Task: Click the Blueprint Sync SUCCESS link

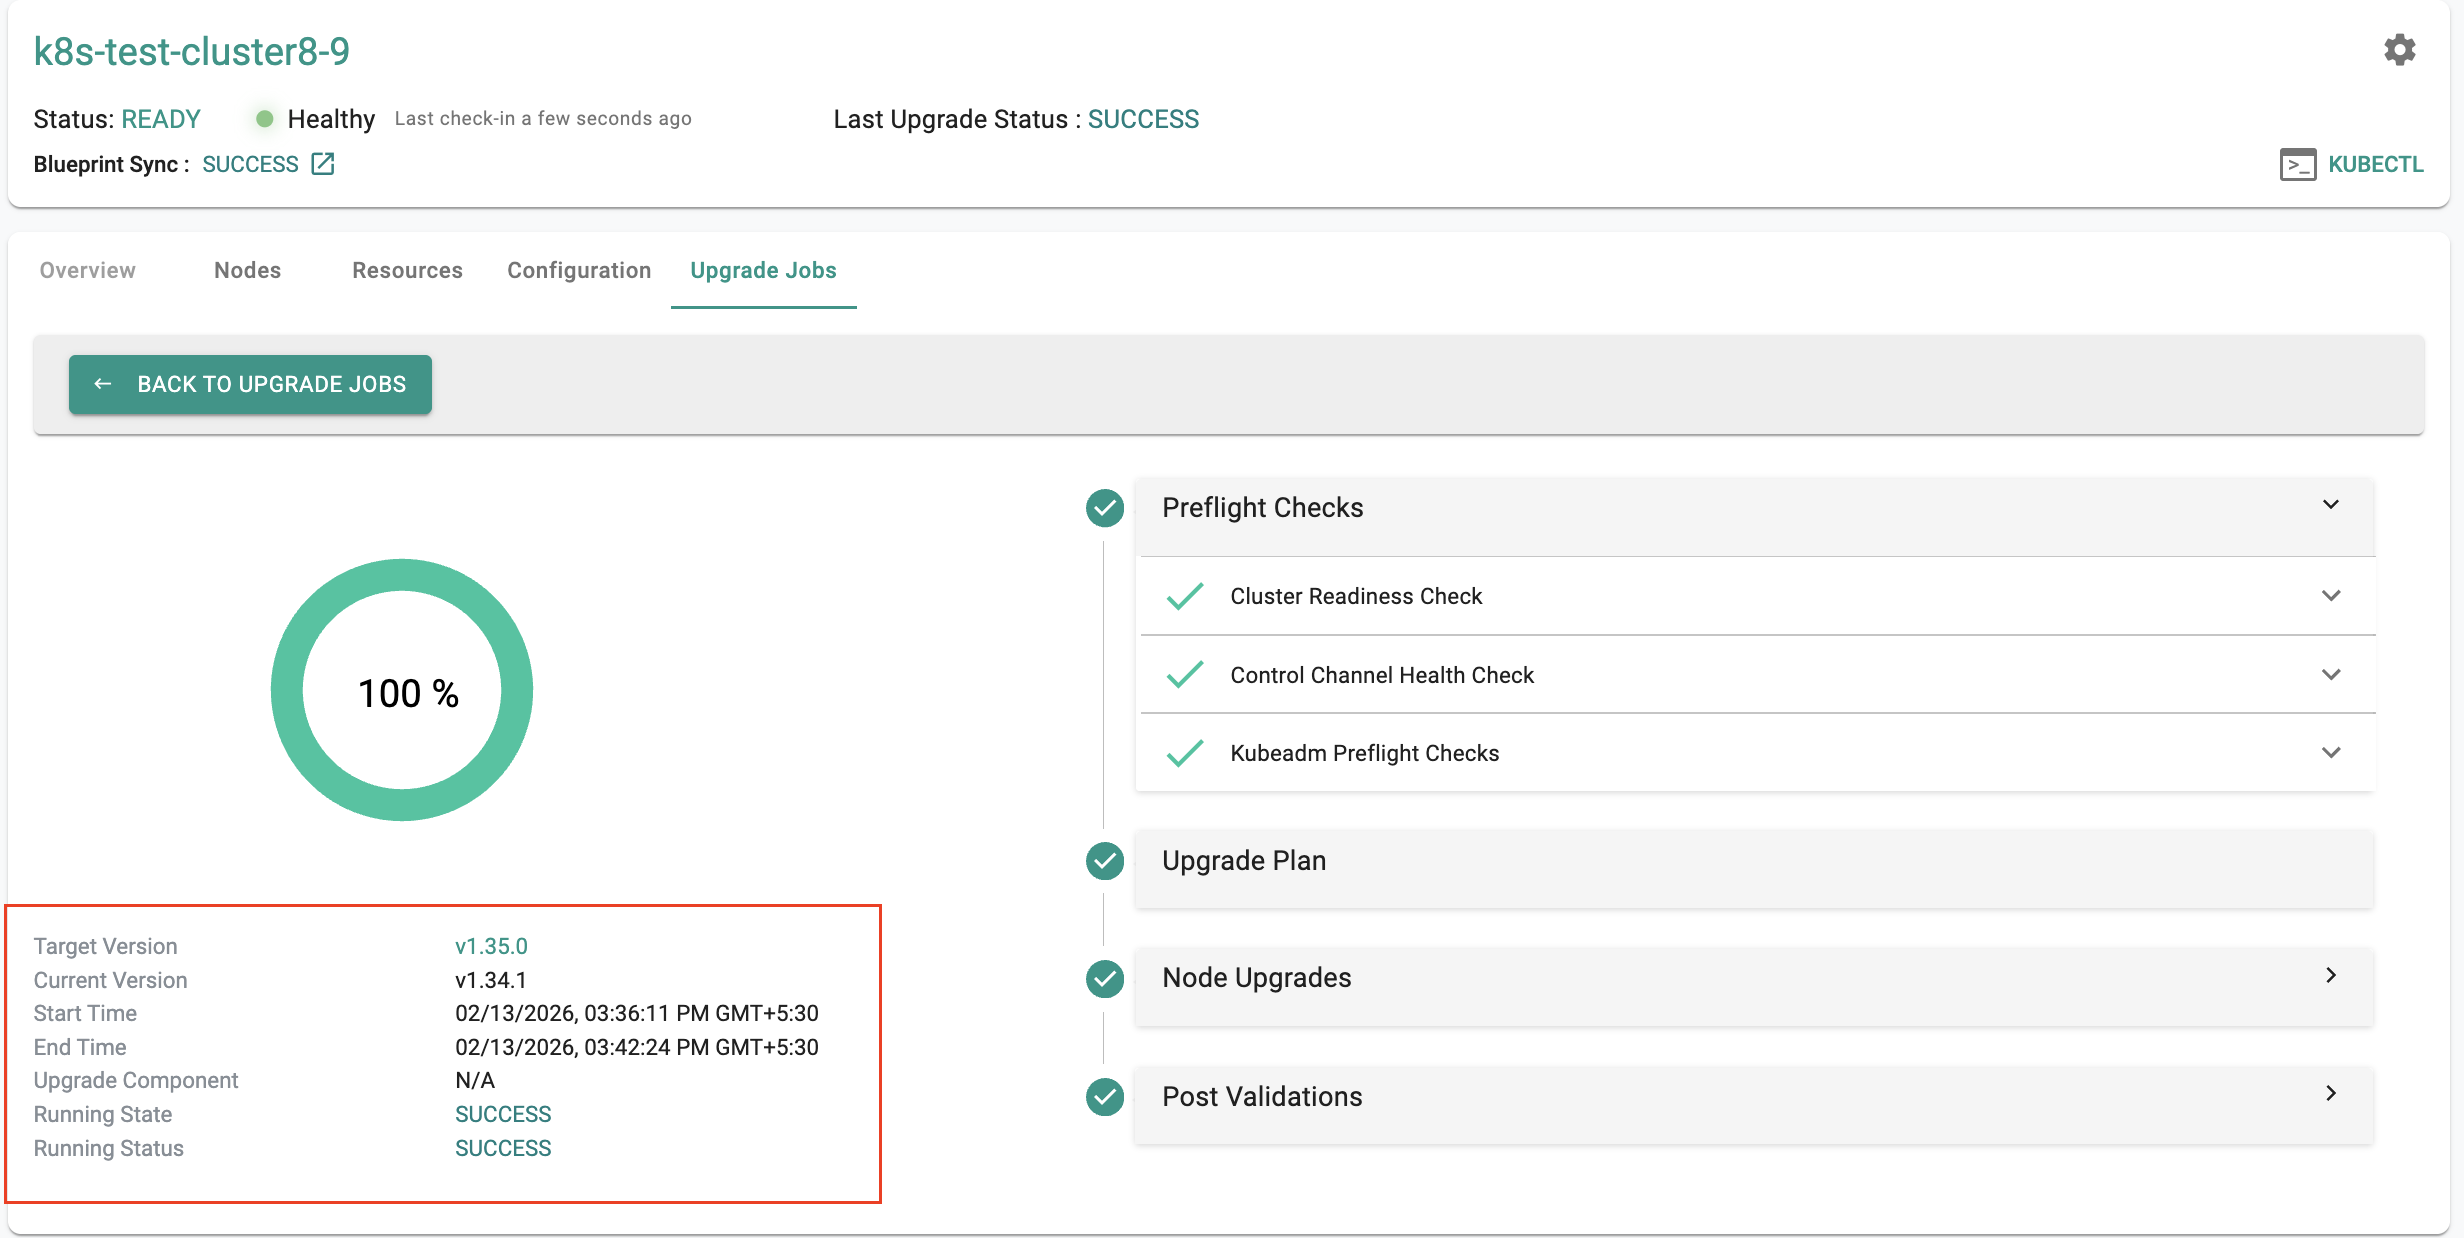Action: tap(250, 164)
